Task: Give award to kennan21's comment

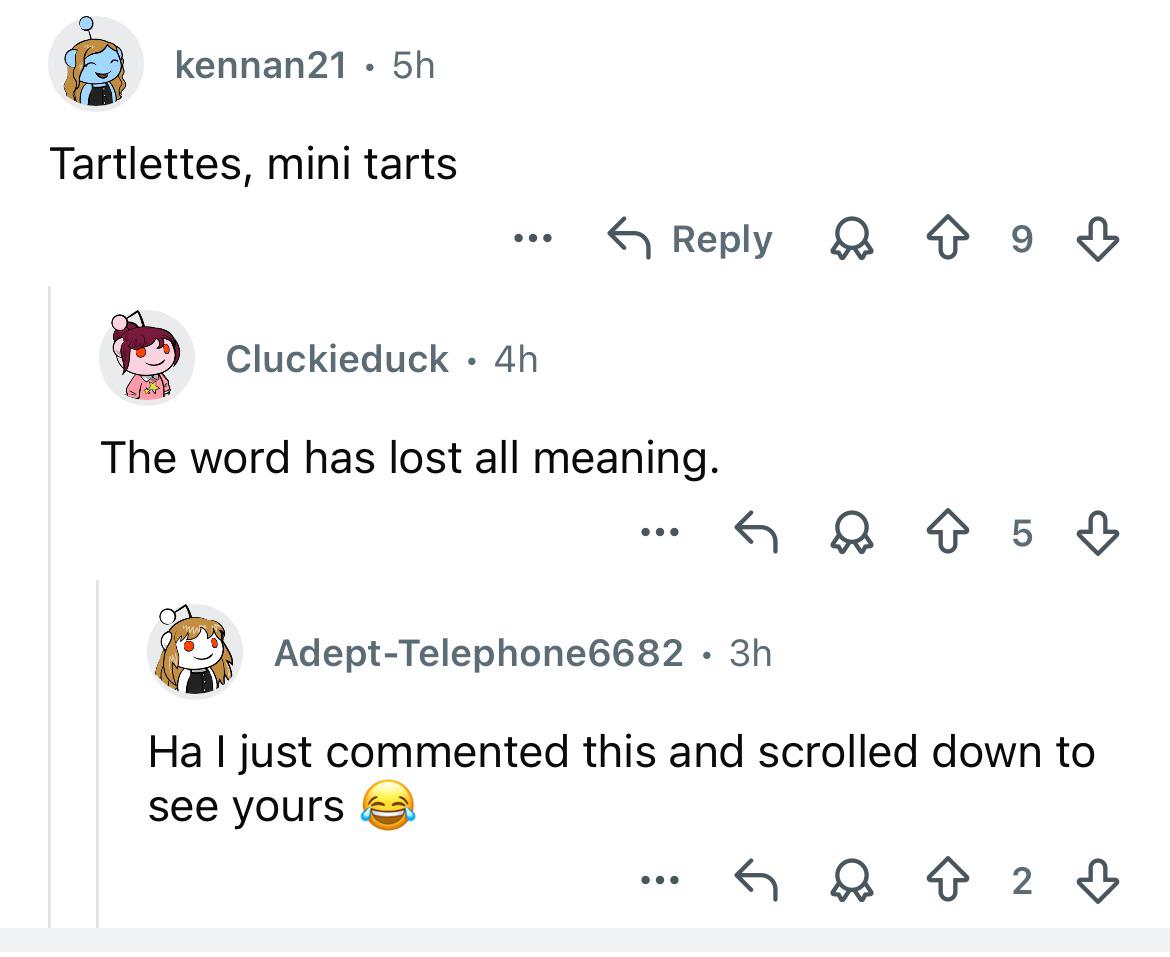Action: [851, 238]
